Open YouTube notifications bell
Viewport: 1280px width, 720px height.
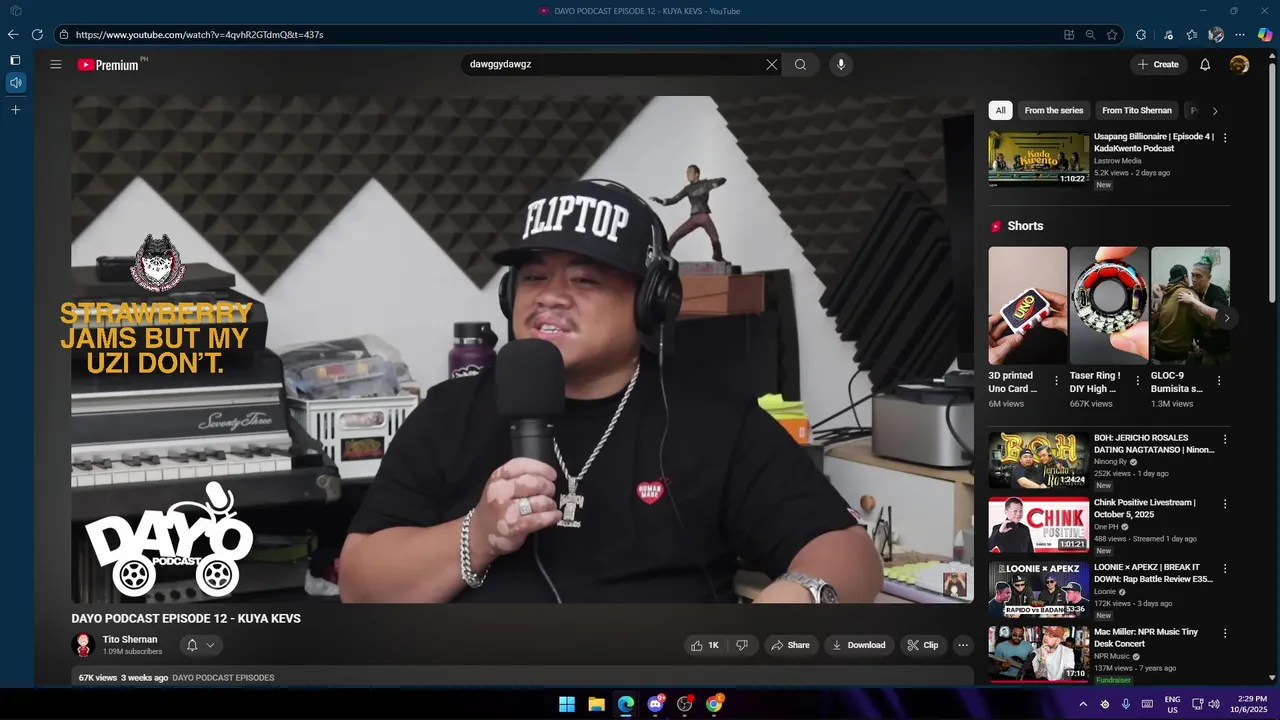(x=1205, y=64)
